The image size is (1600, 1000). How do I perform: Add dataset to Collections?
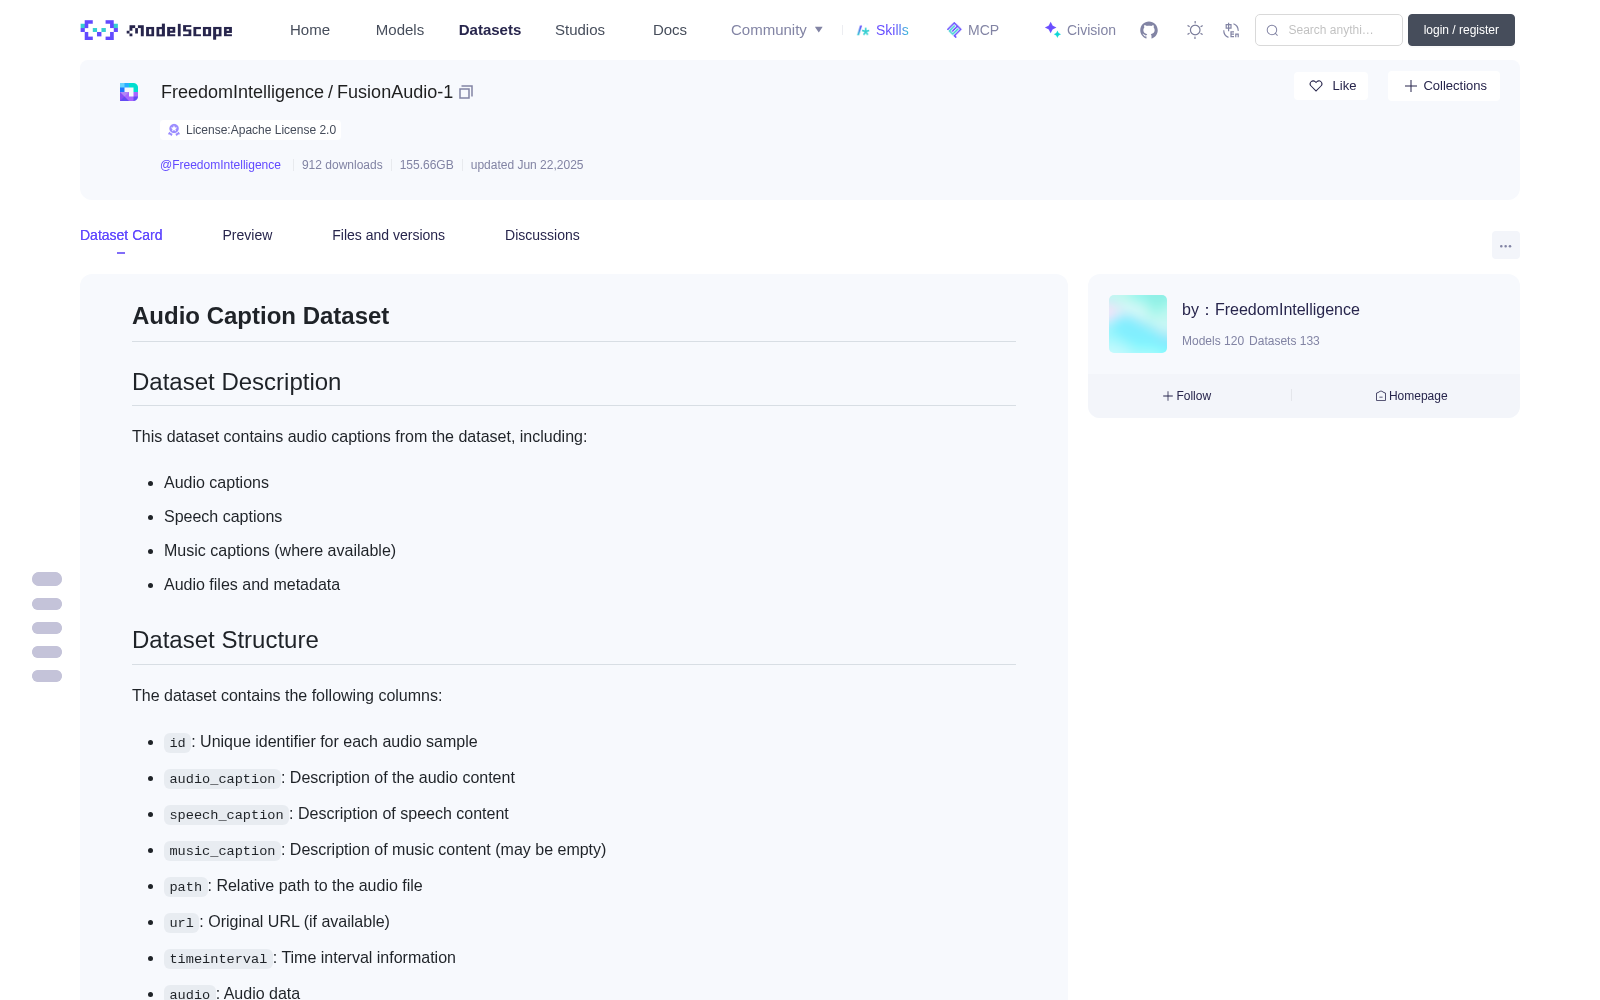1444,86
